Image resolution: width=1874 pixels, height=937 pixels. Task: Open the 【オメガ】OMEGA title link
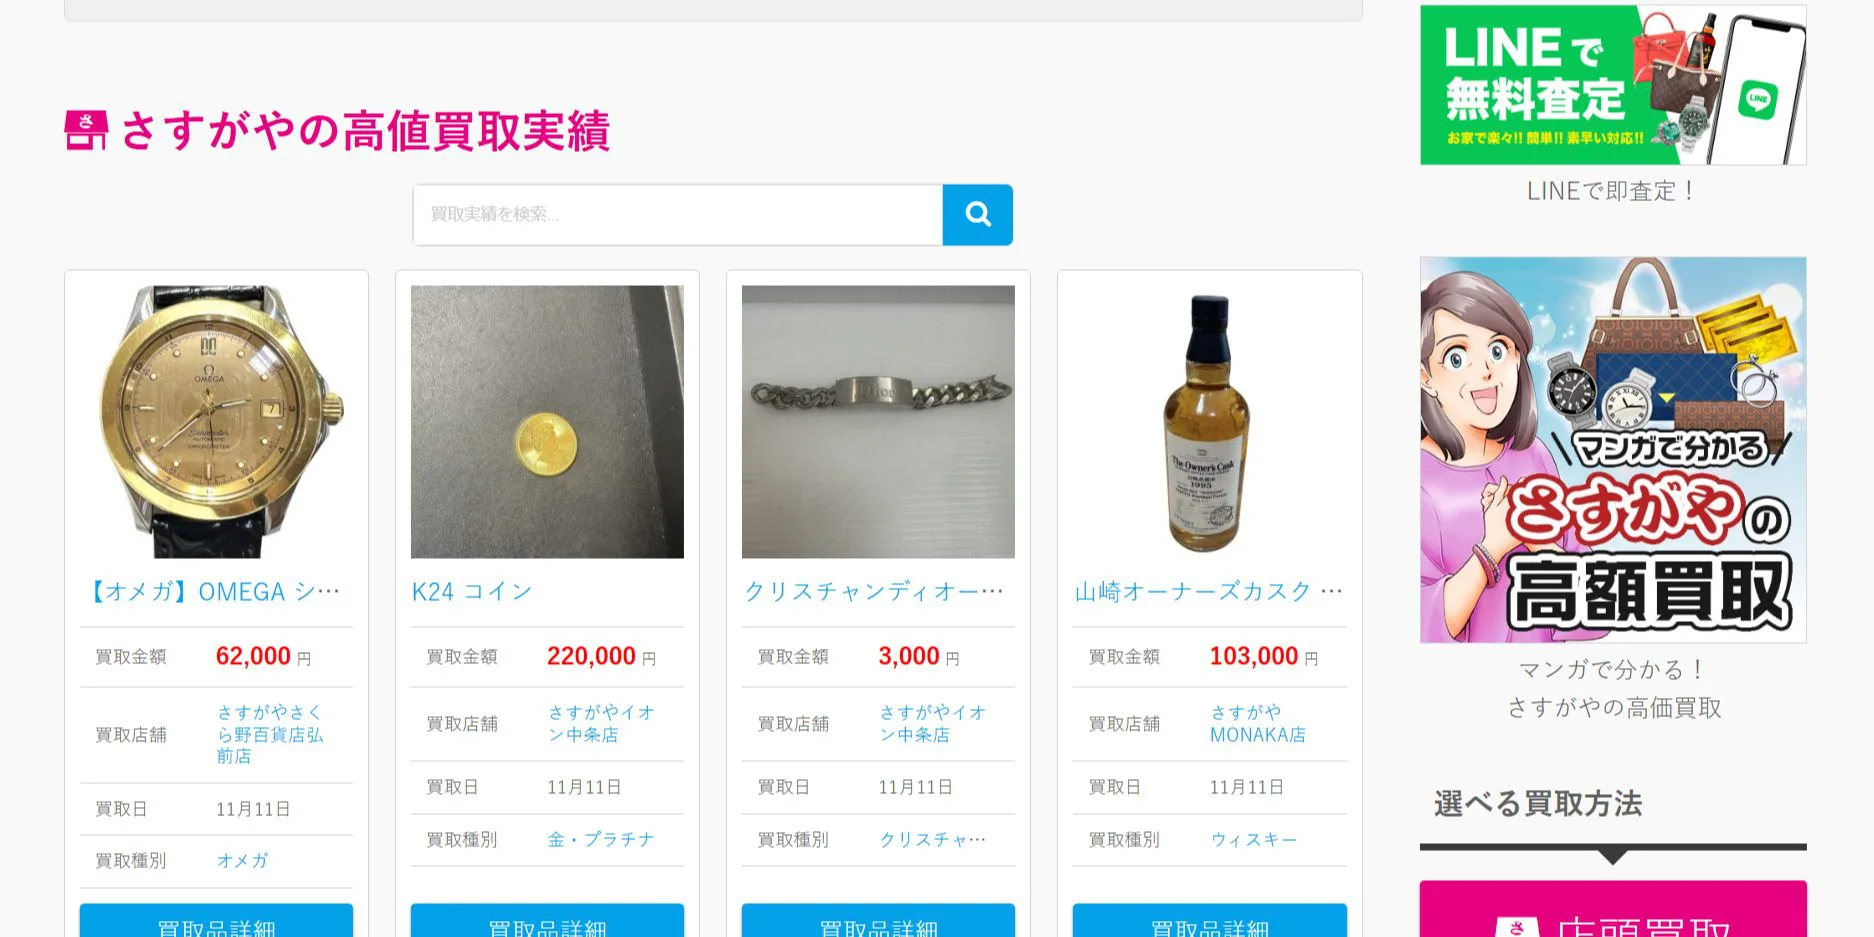(x=216, y=592)
